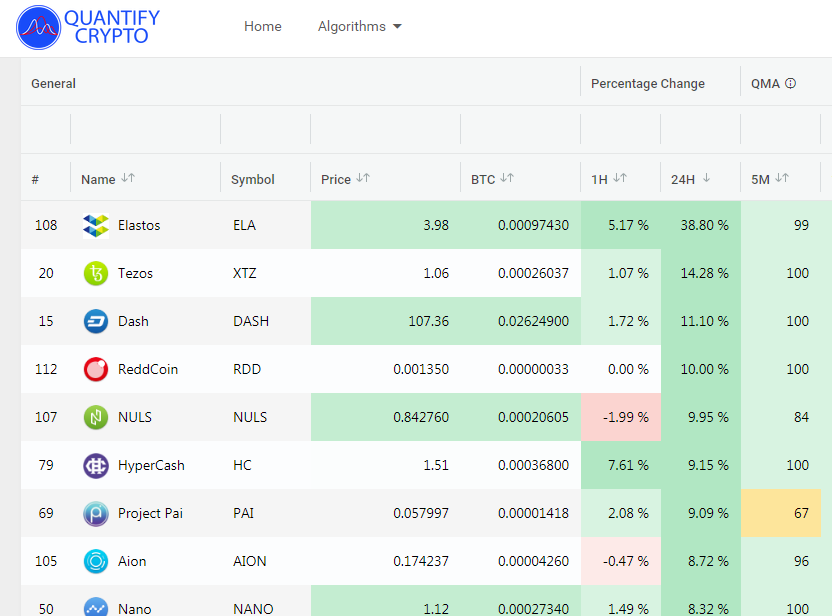
Task: Select the Aion name text
Action: 132,561
